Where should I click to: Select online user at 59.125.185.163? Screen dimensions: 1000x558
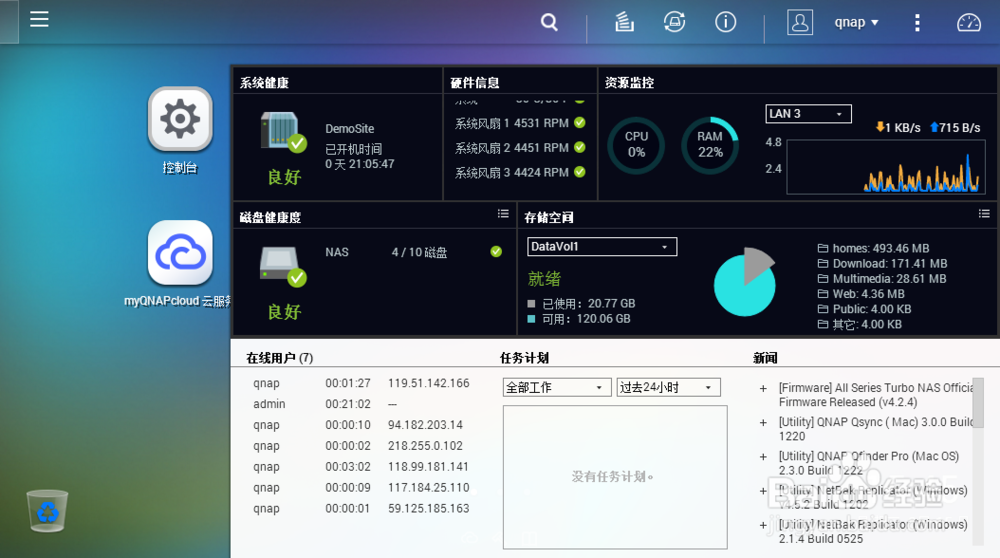pos(361,509)
